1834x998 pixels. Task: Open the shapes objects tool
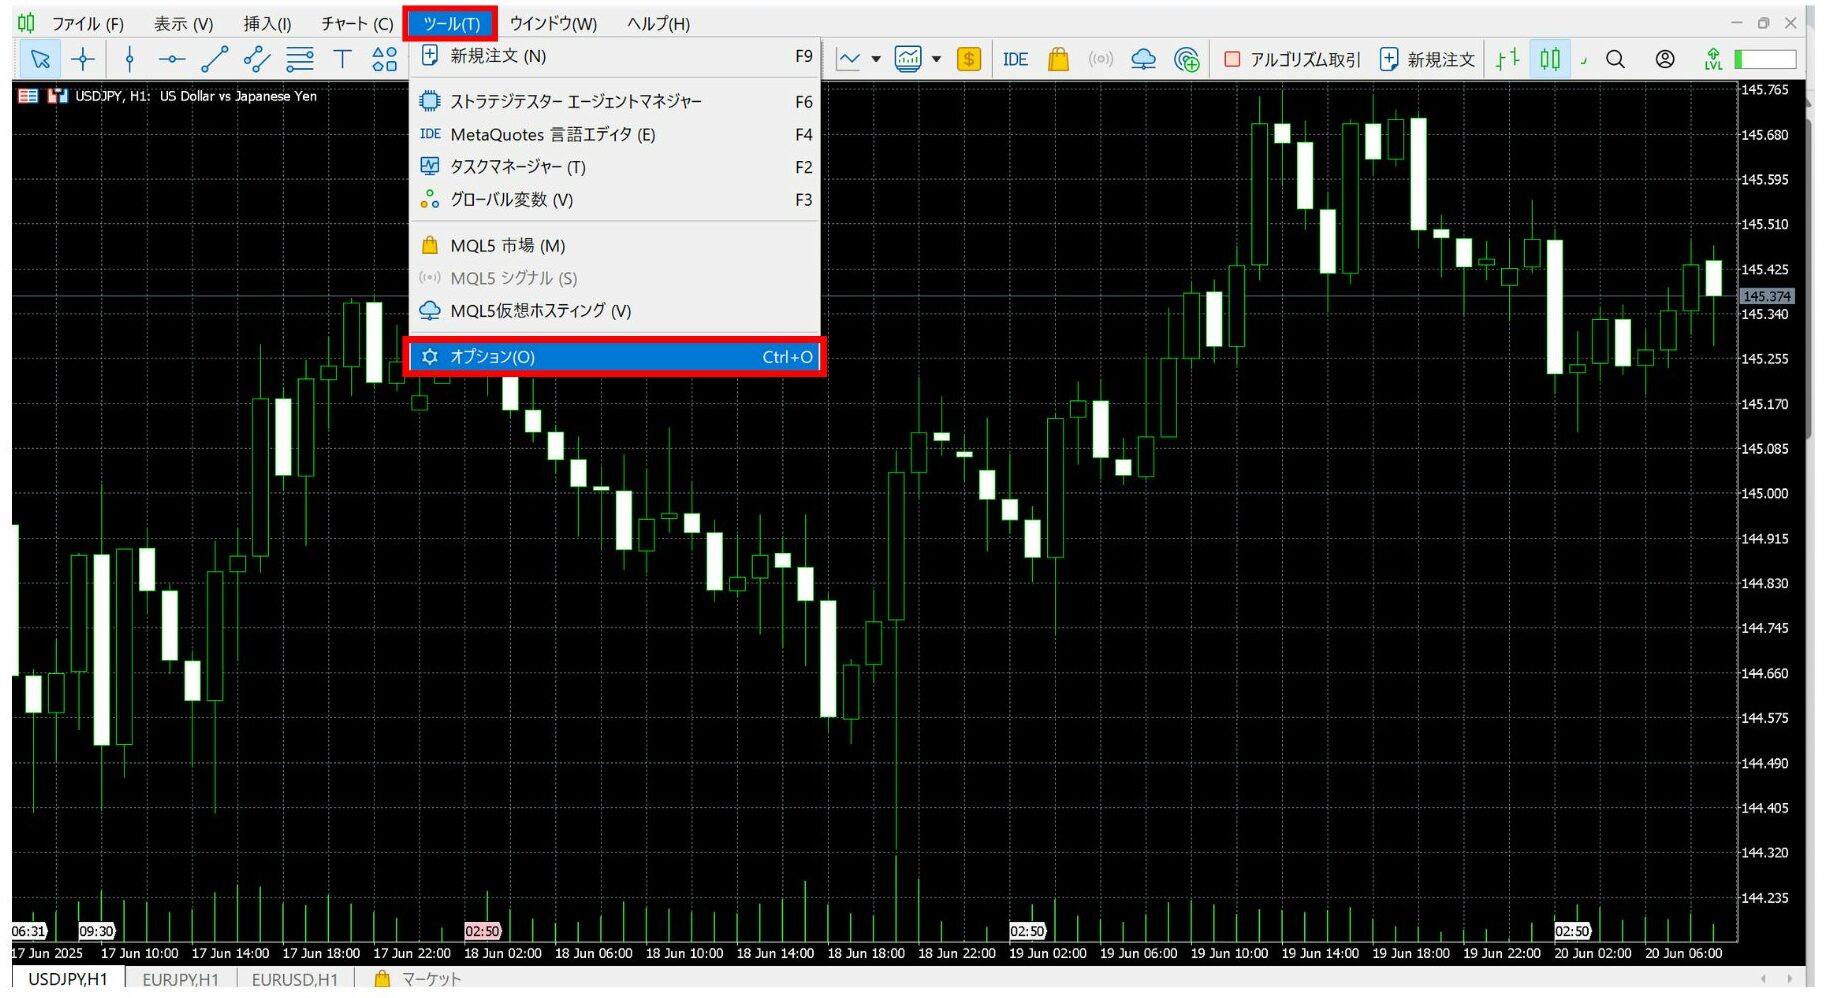coord(384,59)
